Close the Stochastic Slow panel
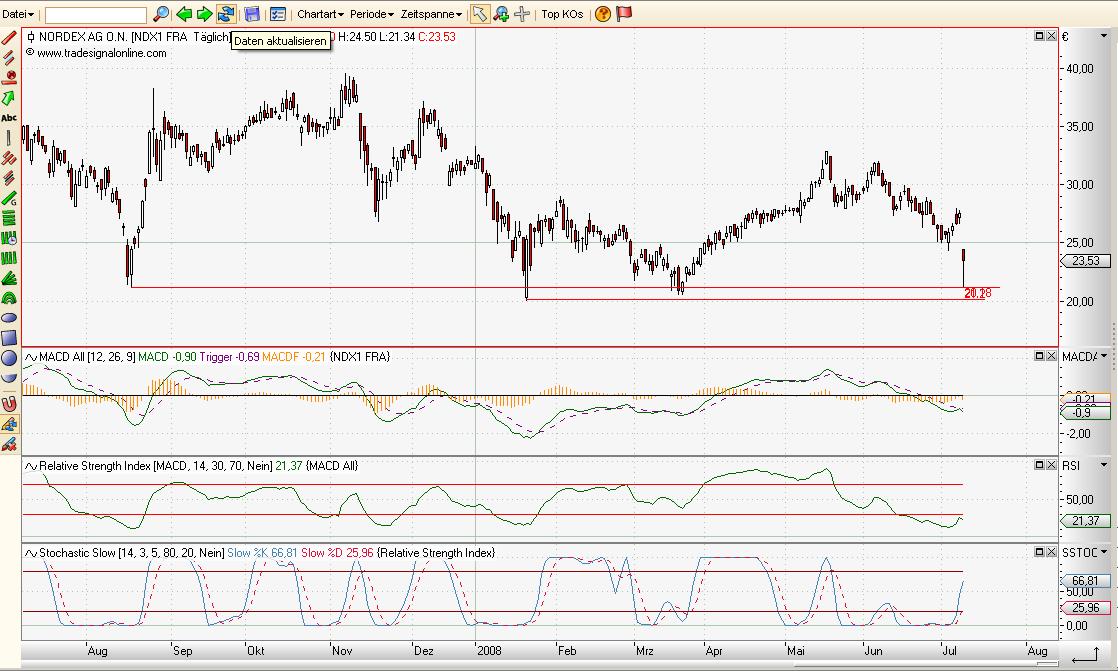 coord(1051,552)
